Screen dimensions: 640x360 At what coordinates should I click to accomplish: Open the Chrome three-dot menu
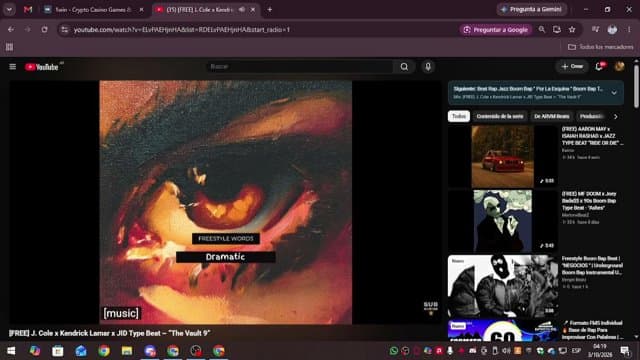pyautogui.click(x=629, y=29)
